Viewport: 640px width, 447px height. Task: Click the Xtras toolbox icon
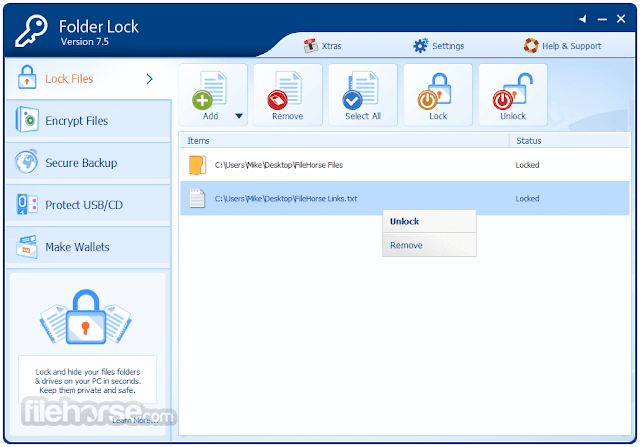(311, 46)
